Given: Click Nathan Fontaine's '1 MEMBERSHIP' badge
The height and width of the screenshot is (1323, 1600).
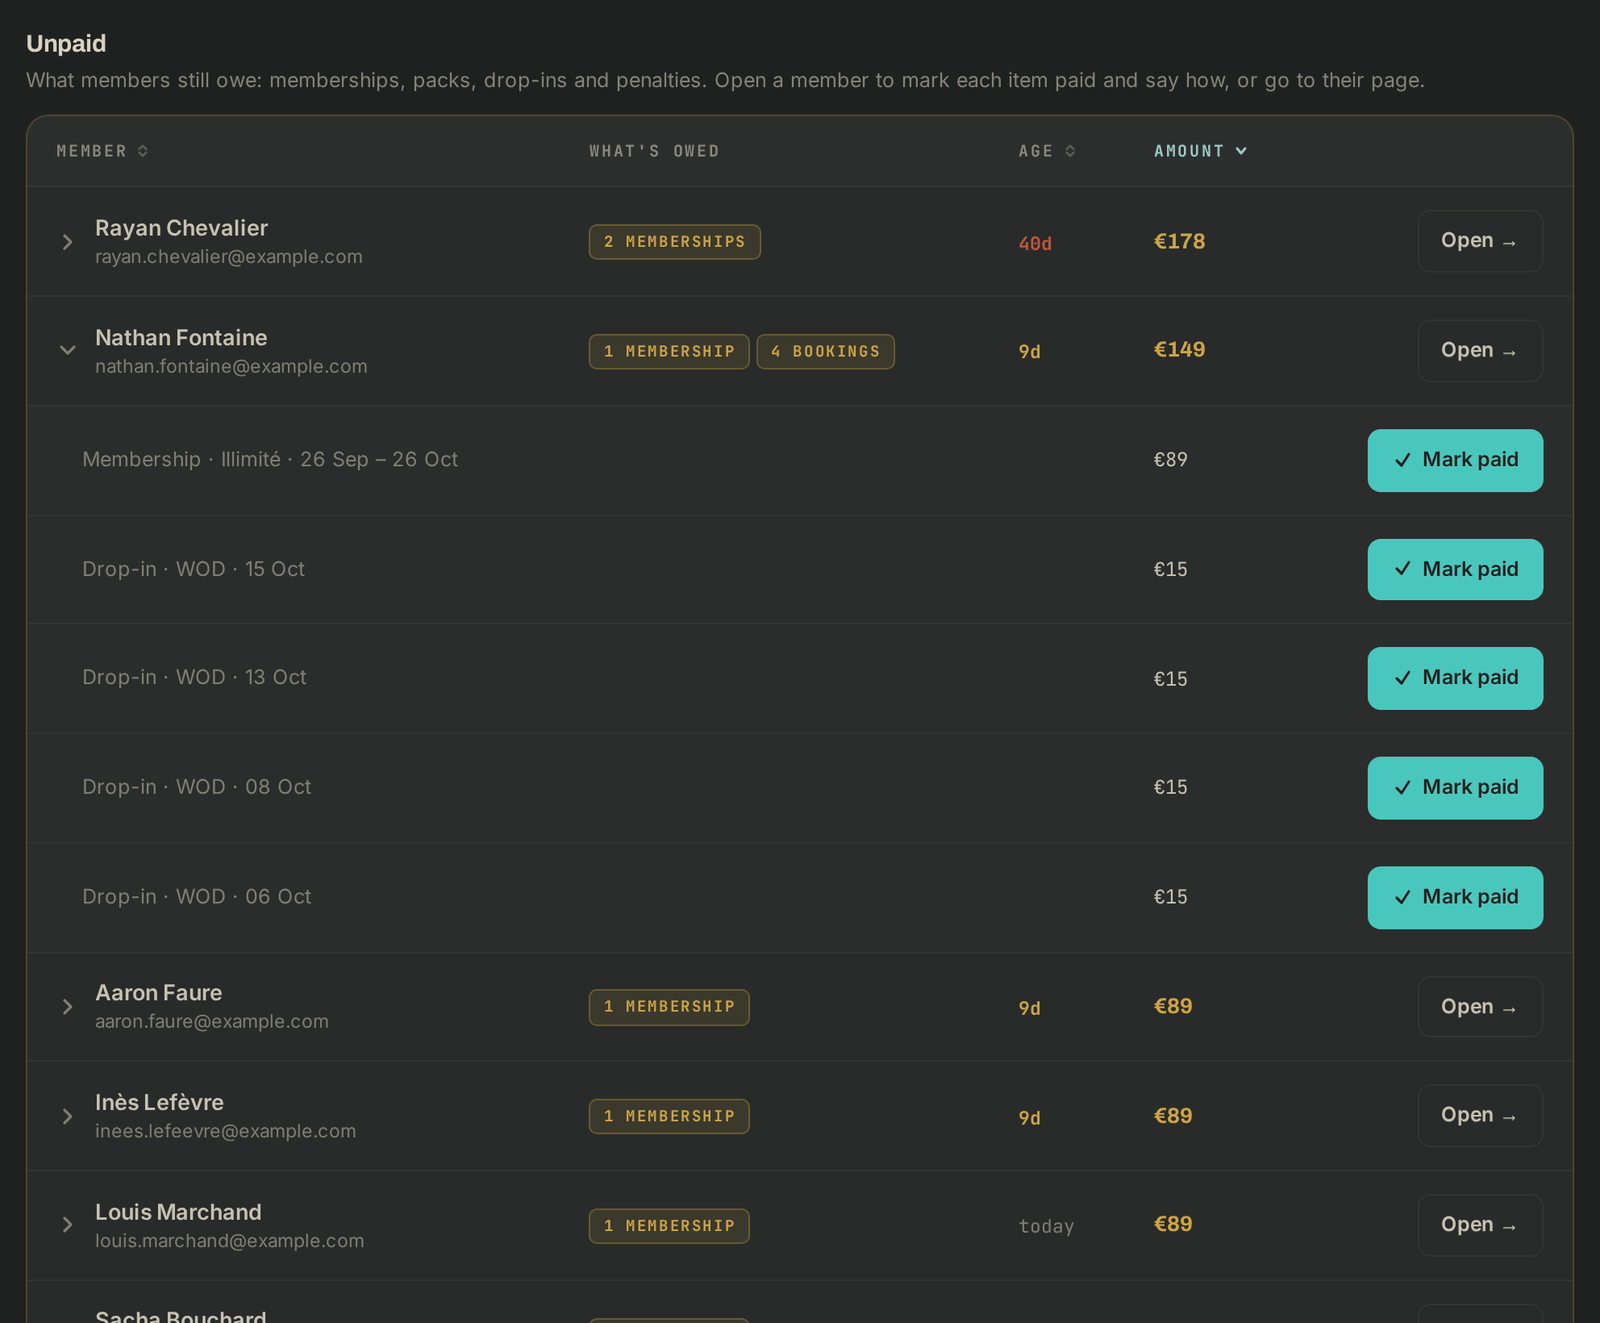Looking at the screenshot, I should tap(669, 352).
